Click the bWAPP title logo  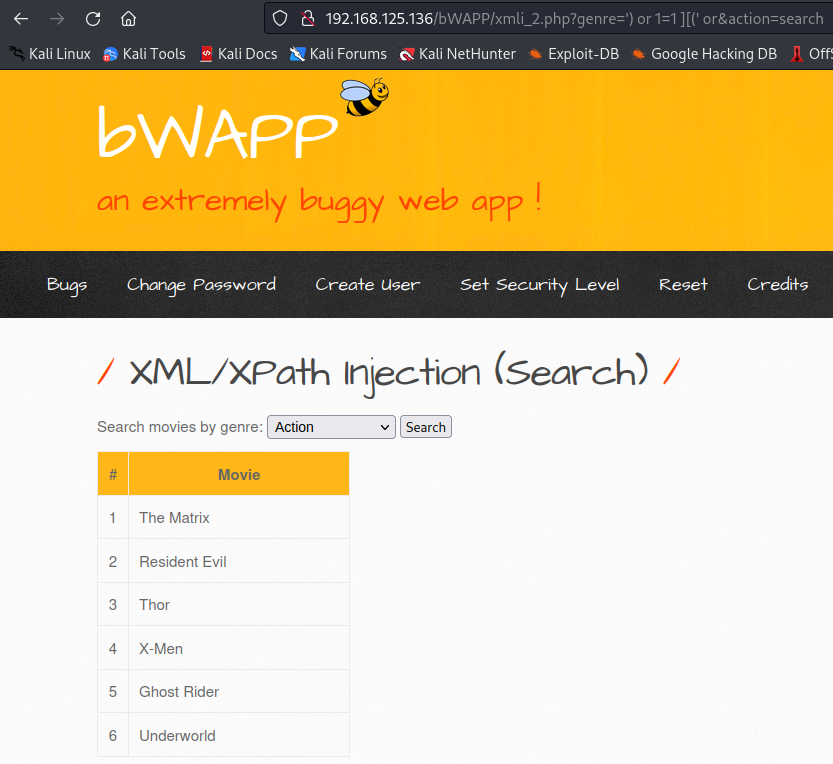217,132
